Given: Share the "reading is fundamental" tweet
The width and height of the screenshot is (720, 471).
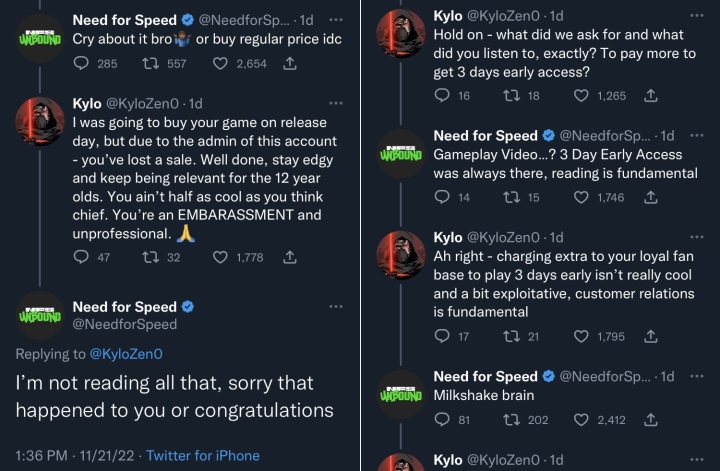Looking at the screenshot, I should point(650,198).
